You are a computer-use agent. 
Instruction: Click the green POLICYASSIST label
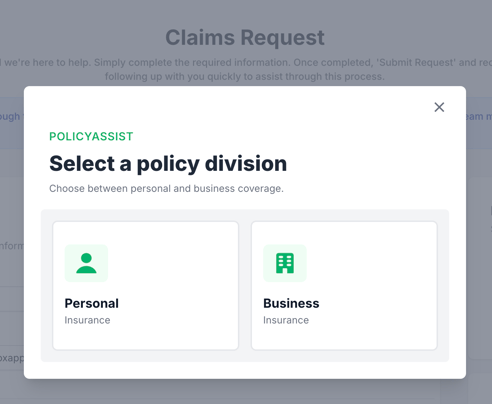tap(91, 136)
